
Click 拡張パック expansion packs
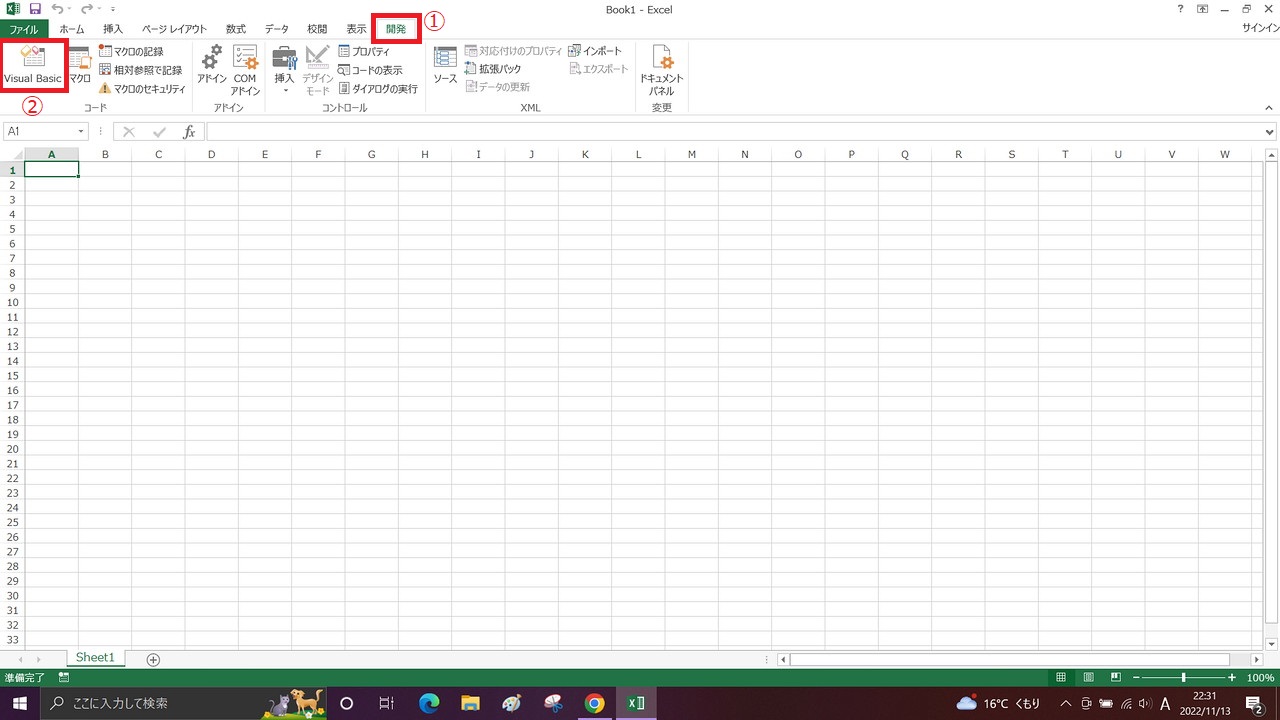point(493,69)
